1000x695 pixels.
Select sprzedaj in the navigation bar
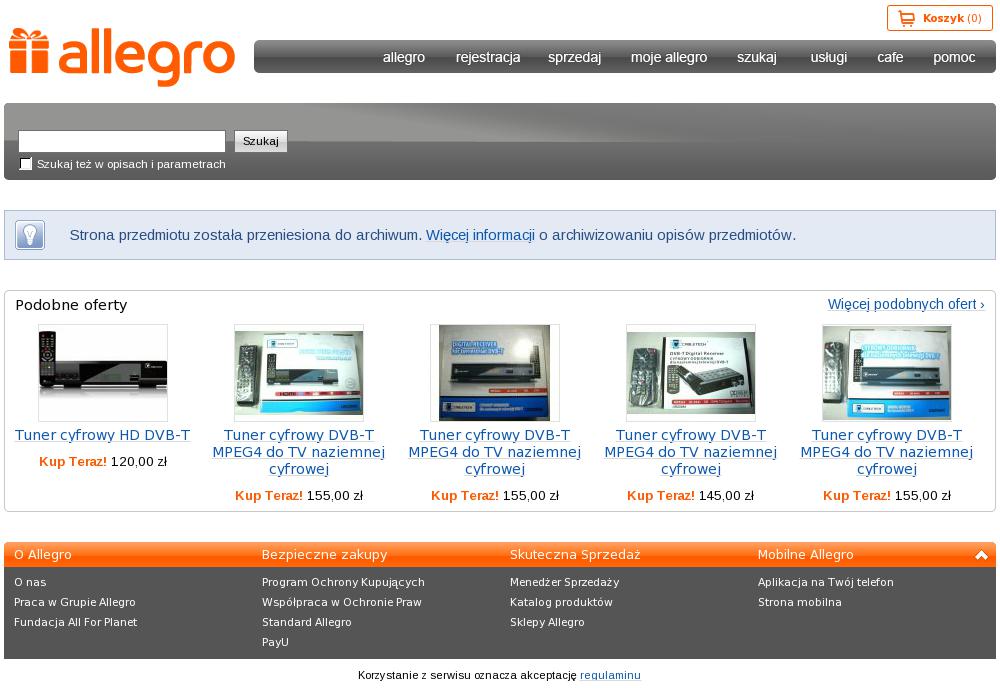574,57
